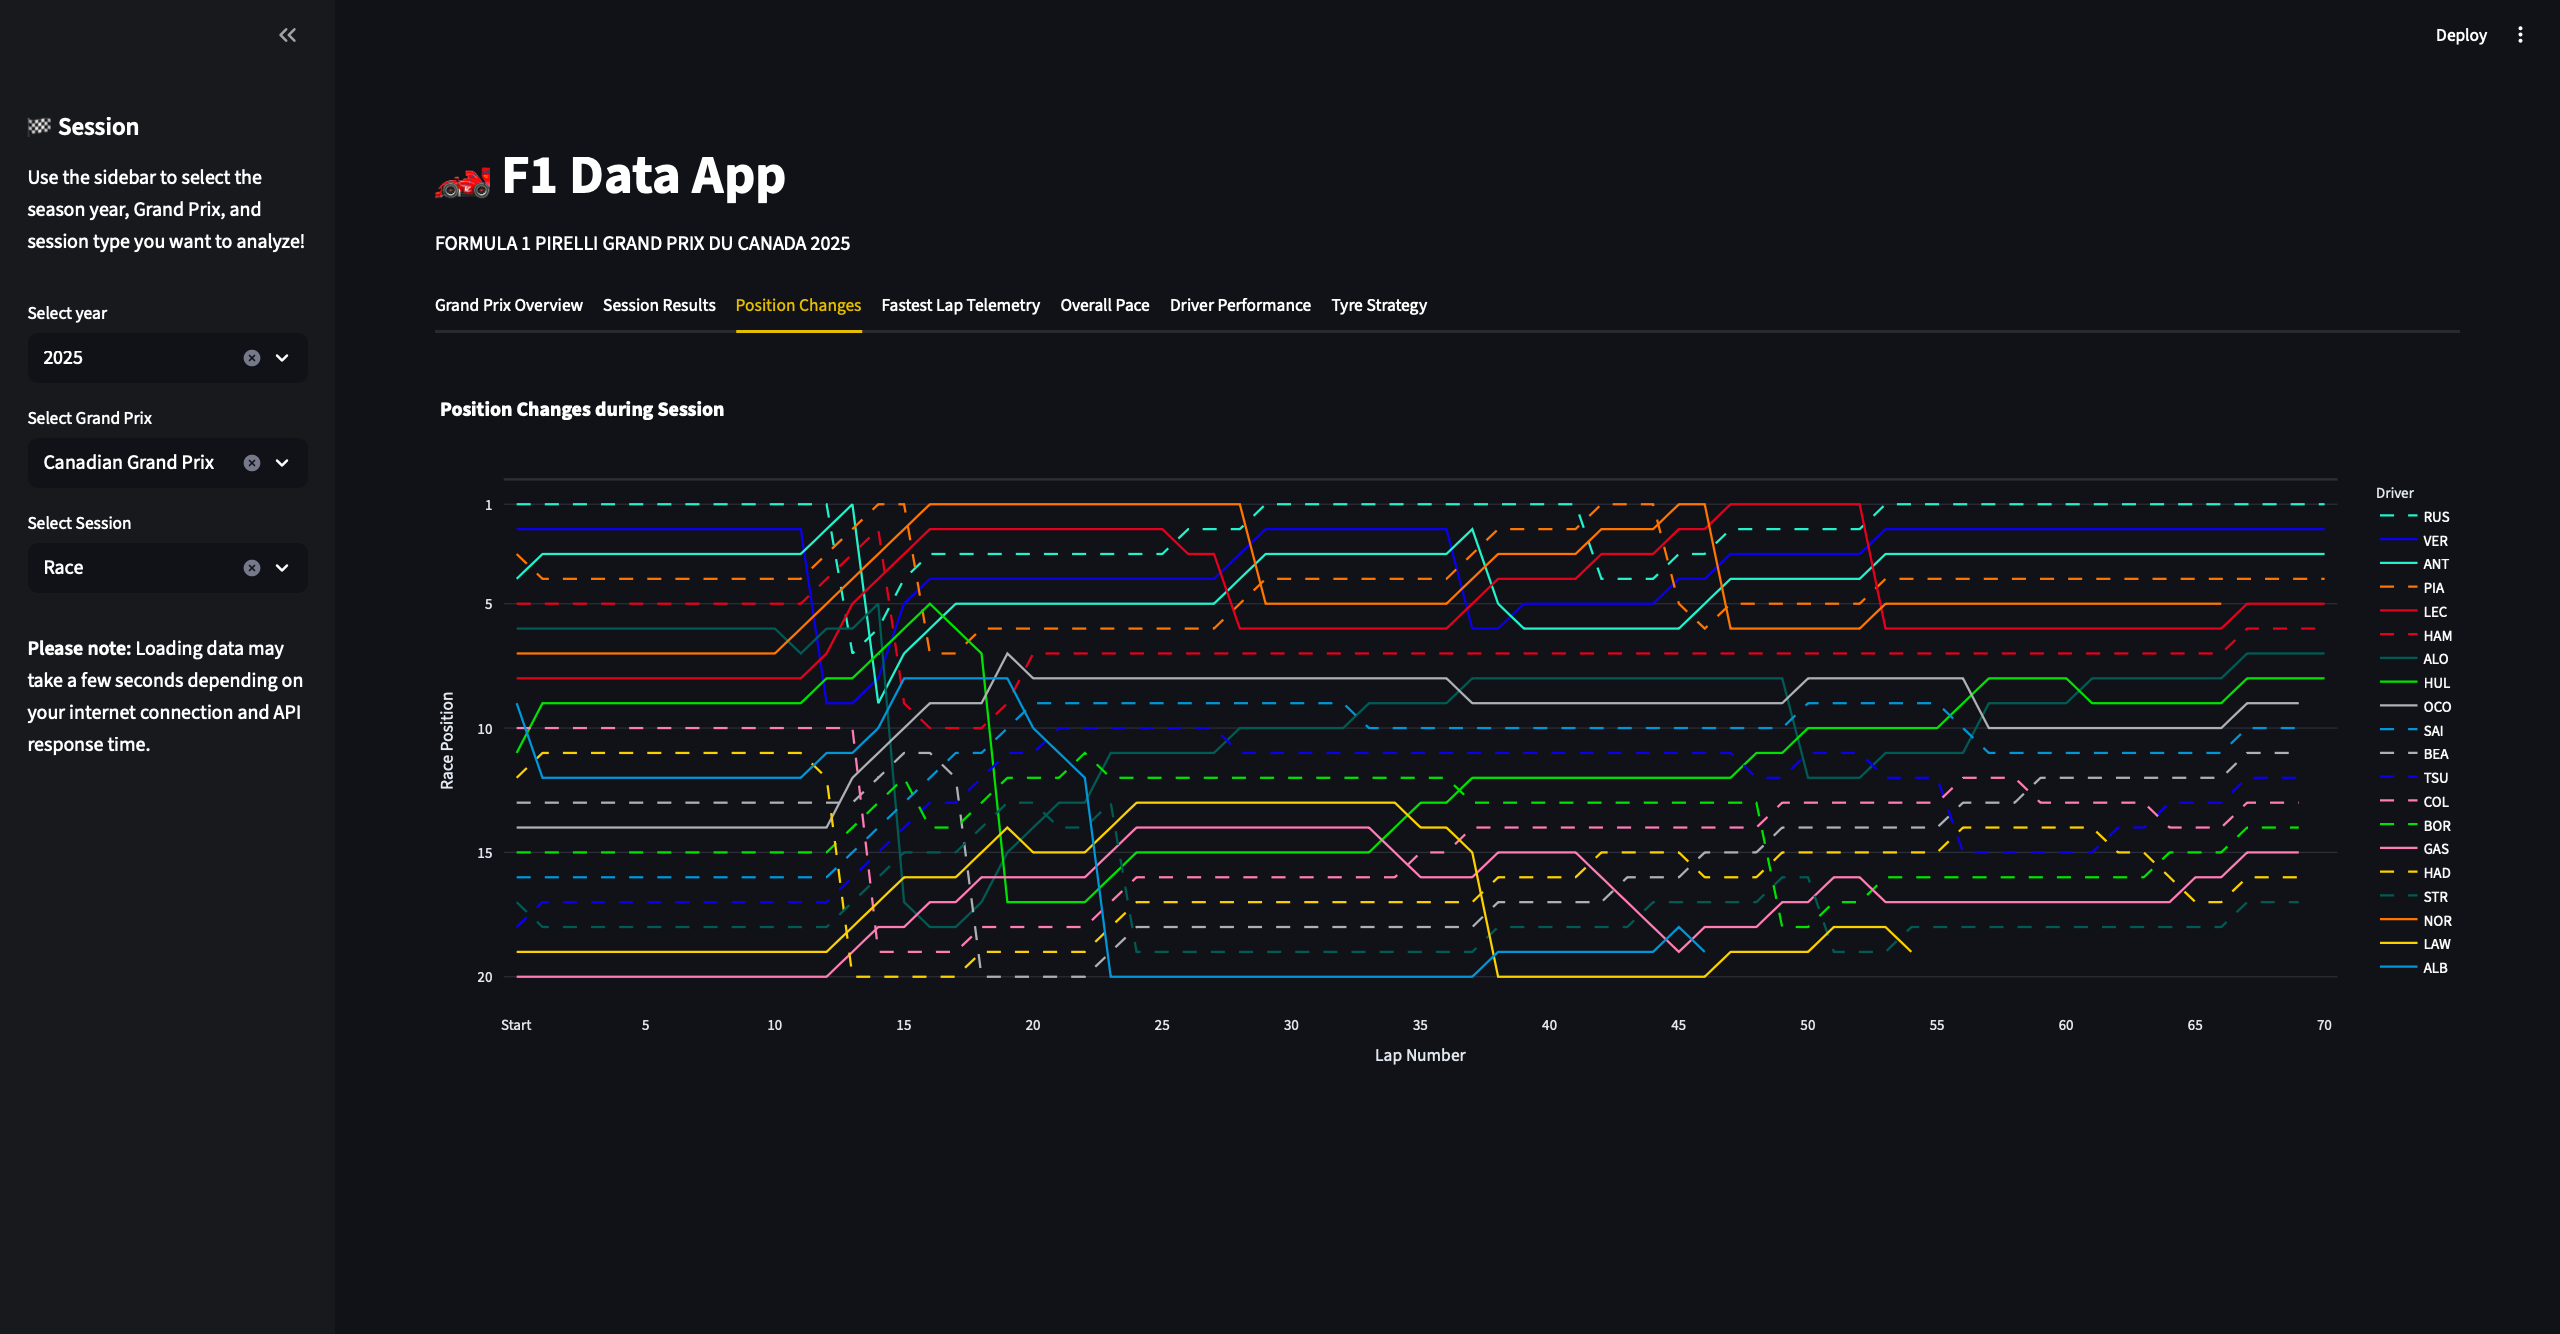This screenshot has height=1334, width=2560.
Task: Open the Fastest Lap Telemetry tab
Action: pyautogui.click(x=960, y=305)
